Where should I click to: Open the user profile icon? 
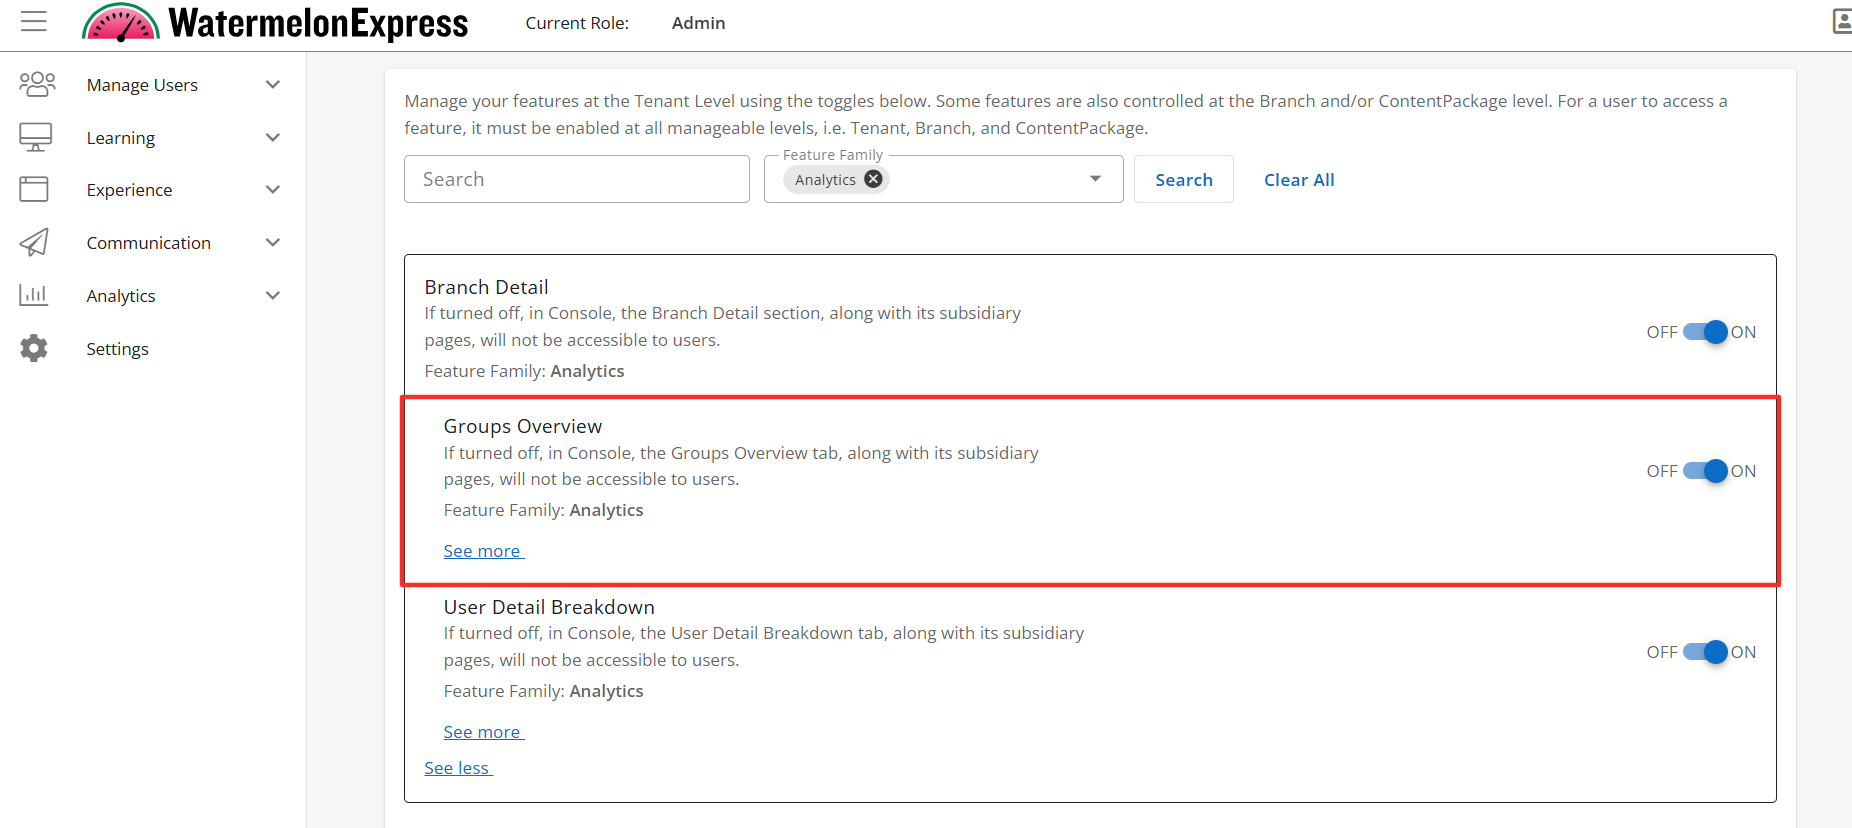pyautogui.click(x=1842, y=22)
